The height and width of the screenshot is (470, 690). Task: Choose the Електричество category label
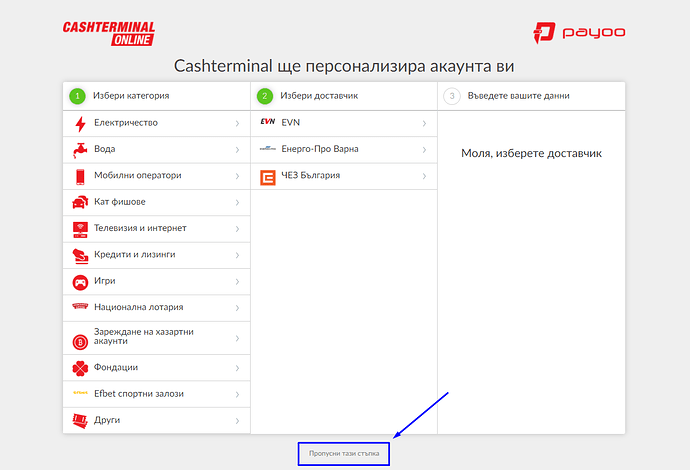[126, 123]
